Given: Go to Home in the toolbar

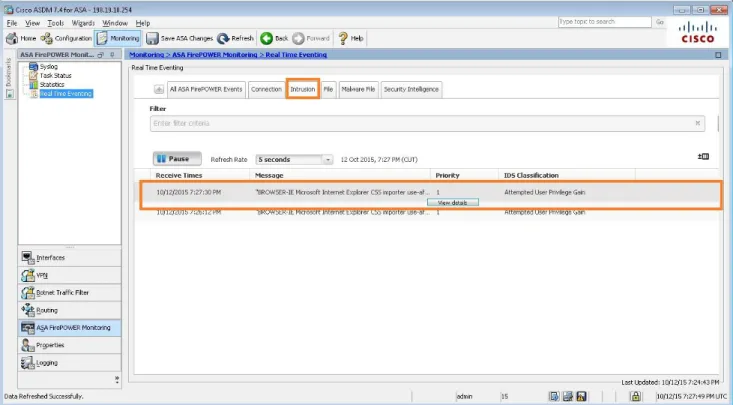Looking at the screenshot, I should coord(21,38).
